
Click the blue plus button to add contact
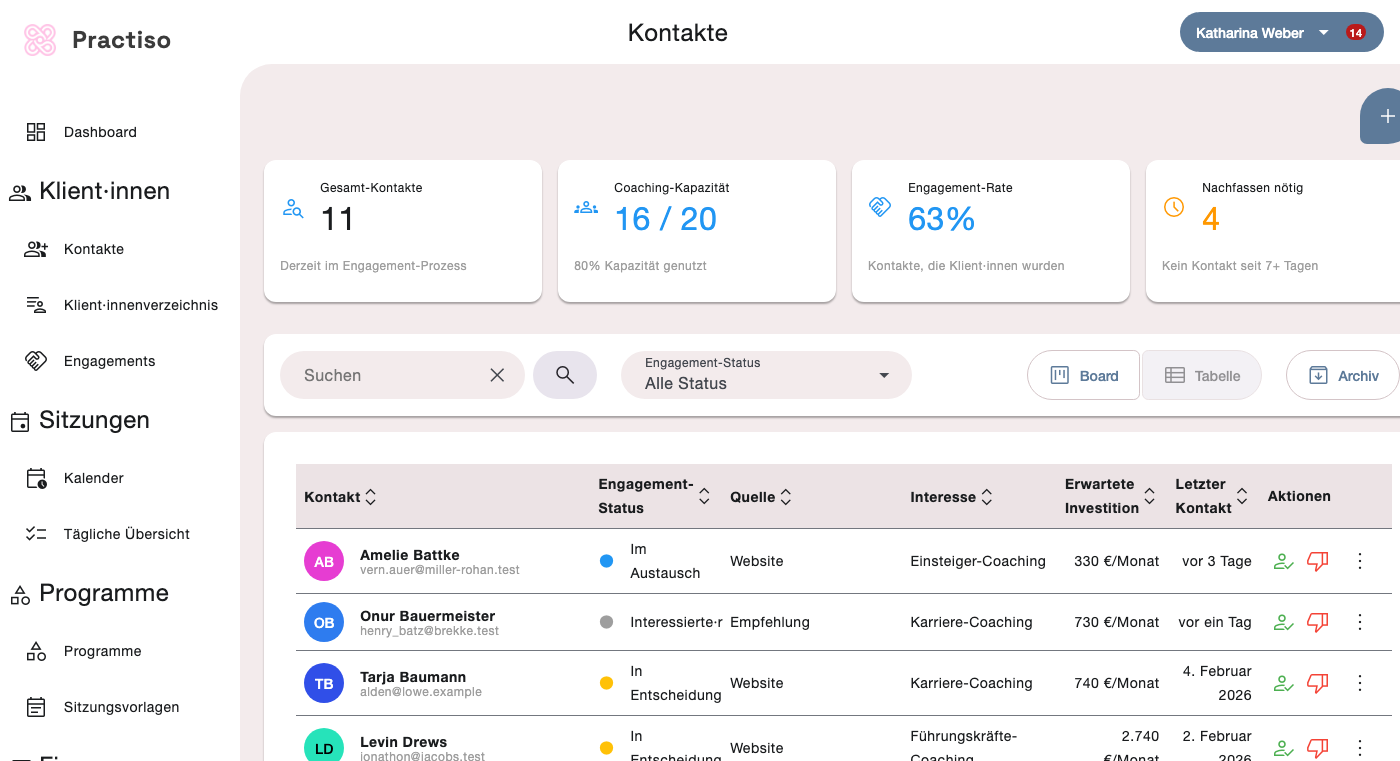click(x=1388, y=116)
